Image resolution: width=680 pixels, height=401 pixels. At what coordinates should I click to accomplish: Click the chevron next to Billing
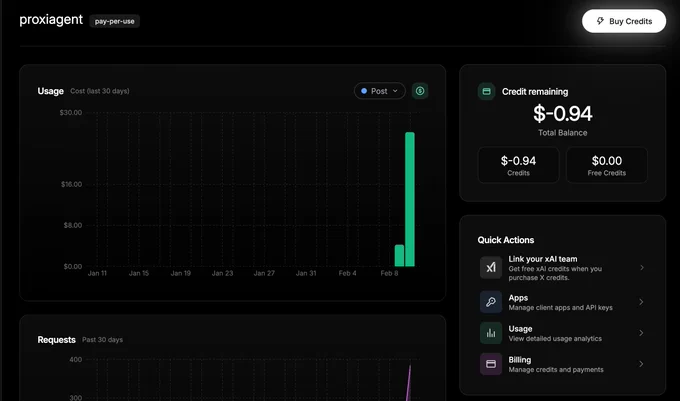[641, 364]
